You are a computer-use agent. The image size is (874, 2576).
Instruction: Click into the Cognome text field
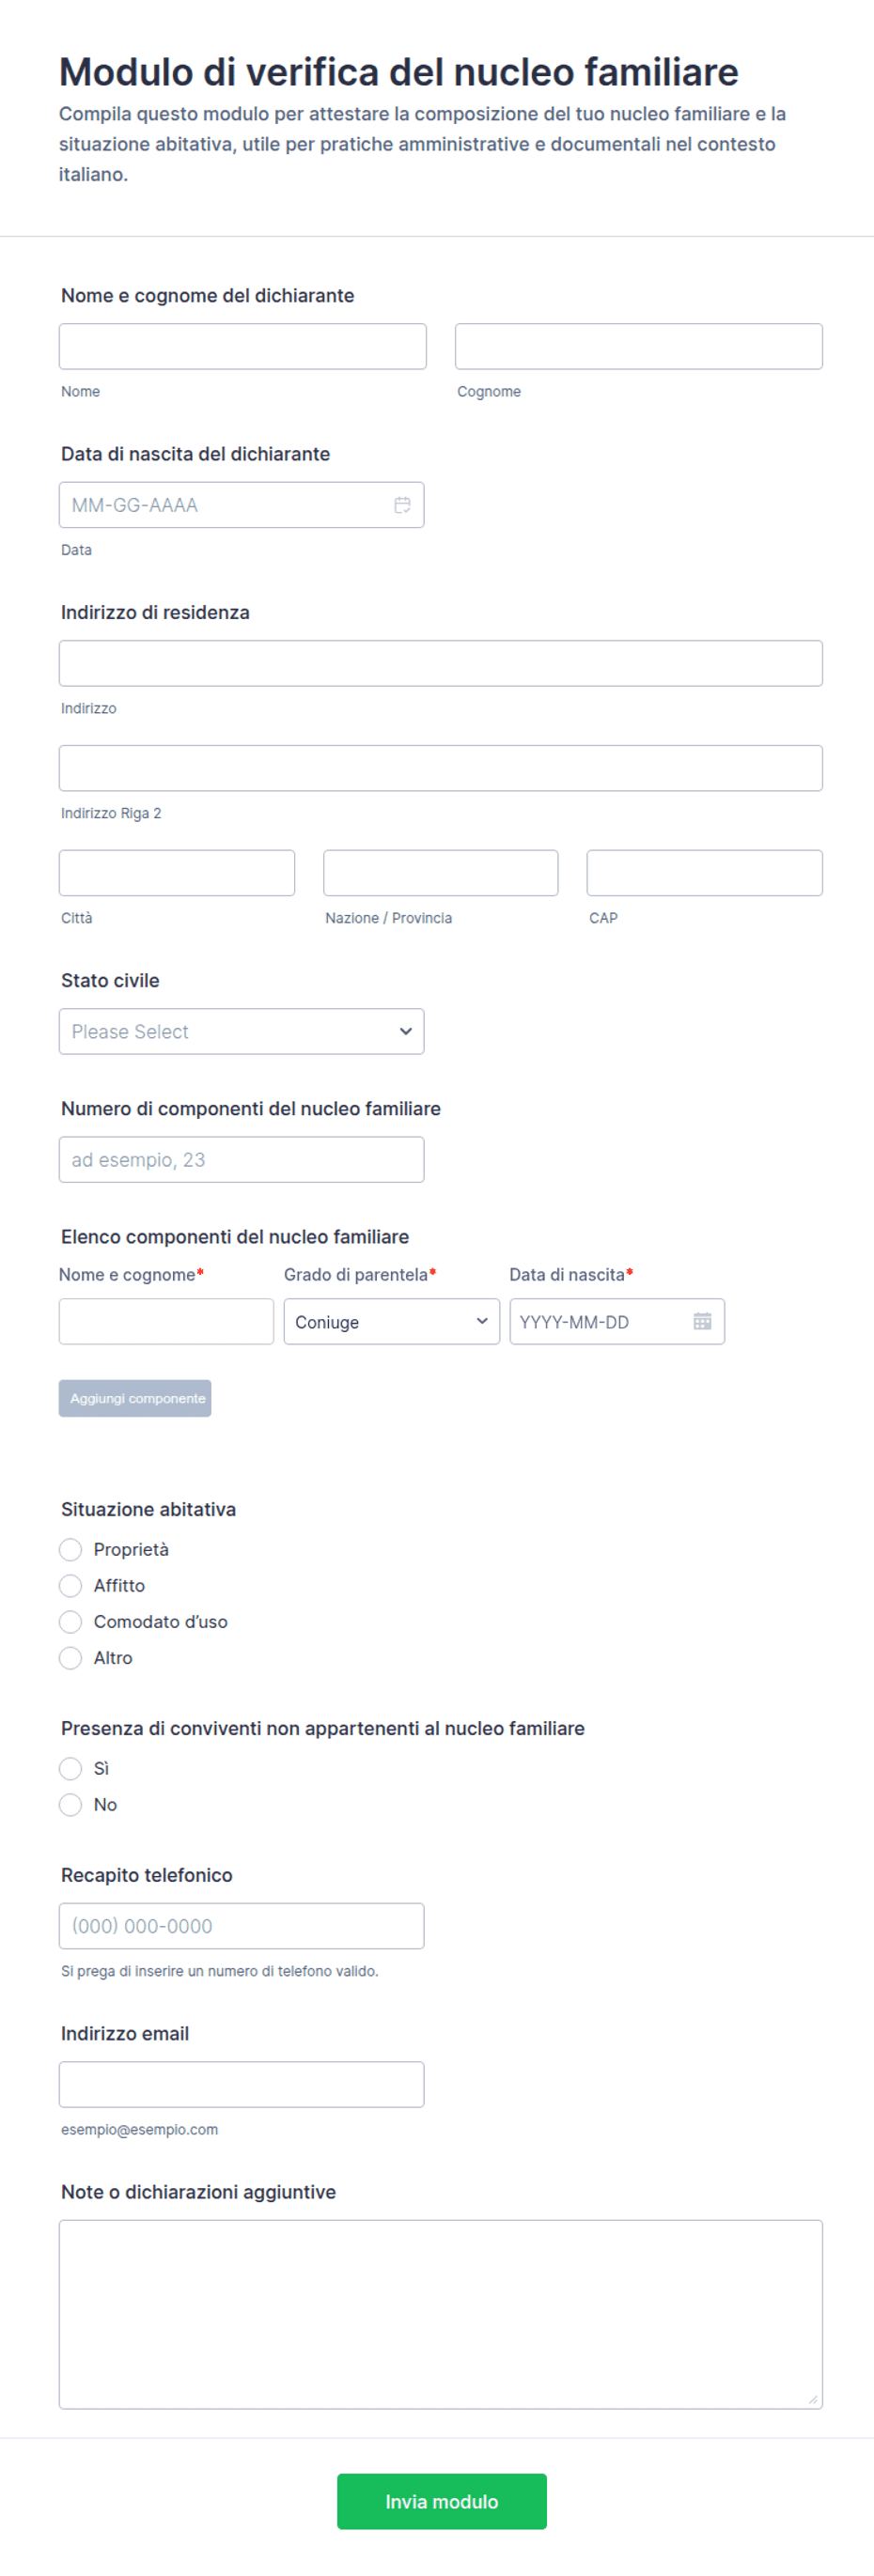pyautogui.click(x=638, y=346)
